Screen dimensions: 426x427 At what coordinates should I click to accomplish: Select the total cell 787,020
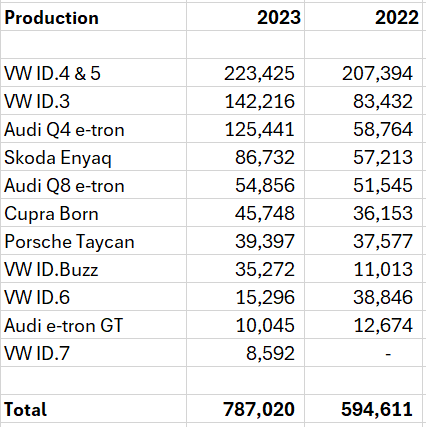coord(245,409)
